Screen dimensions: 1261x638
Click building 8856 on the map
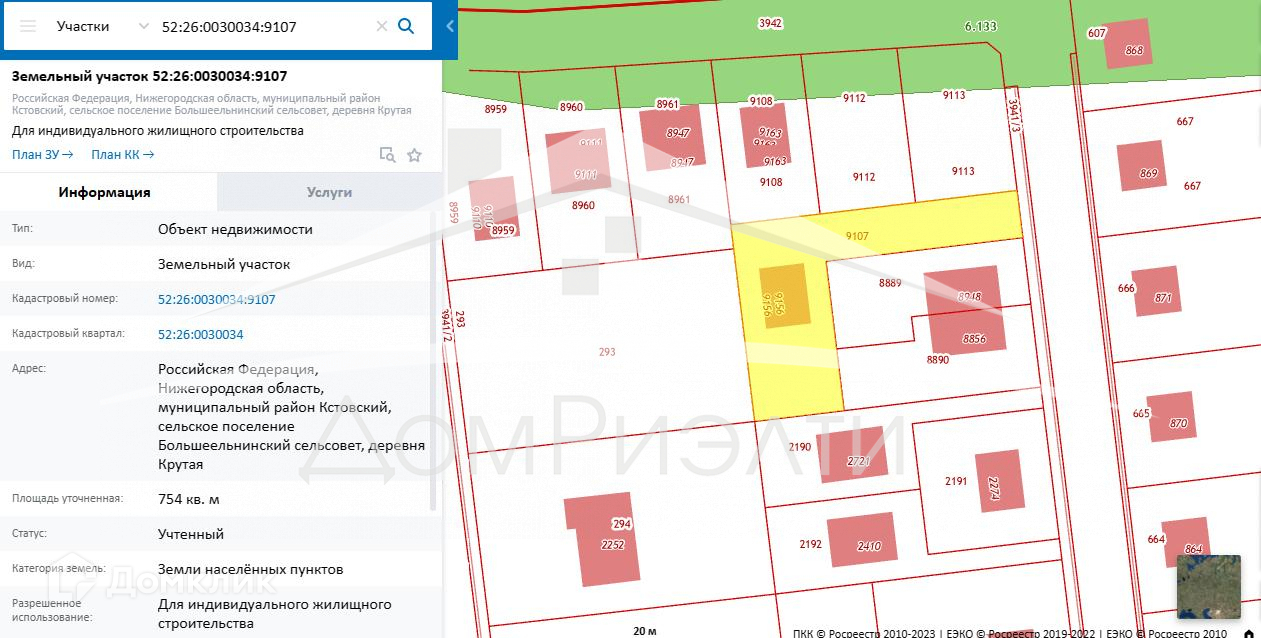click(x=968, y=328)
